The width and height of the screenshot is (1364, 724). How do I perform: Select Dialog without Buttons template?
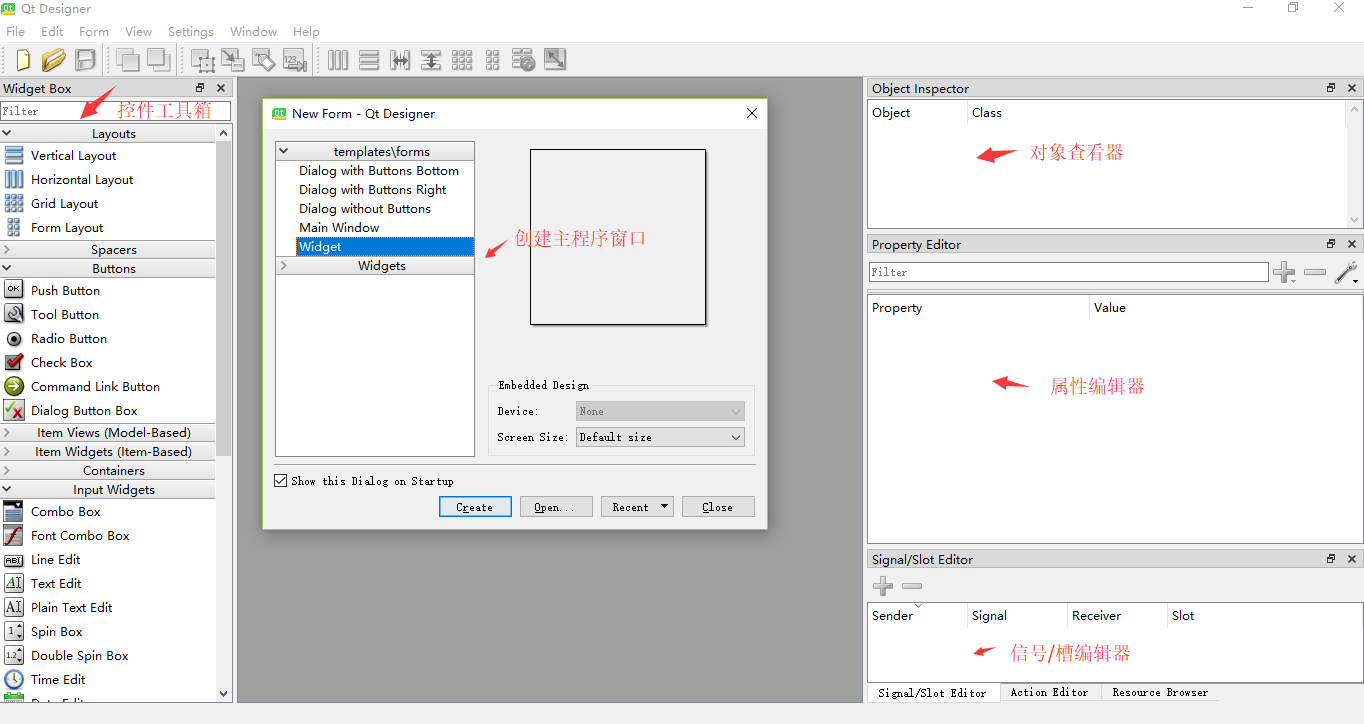point(364,209)
